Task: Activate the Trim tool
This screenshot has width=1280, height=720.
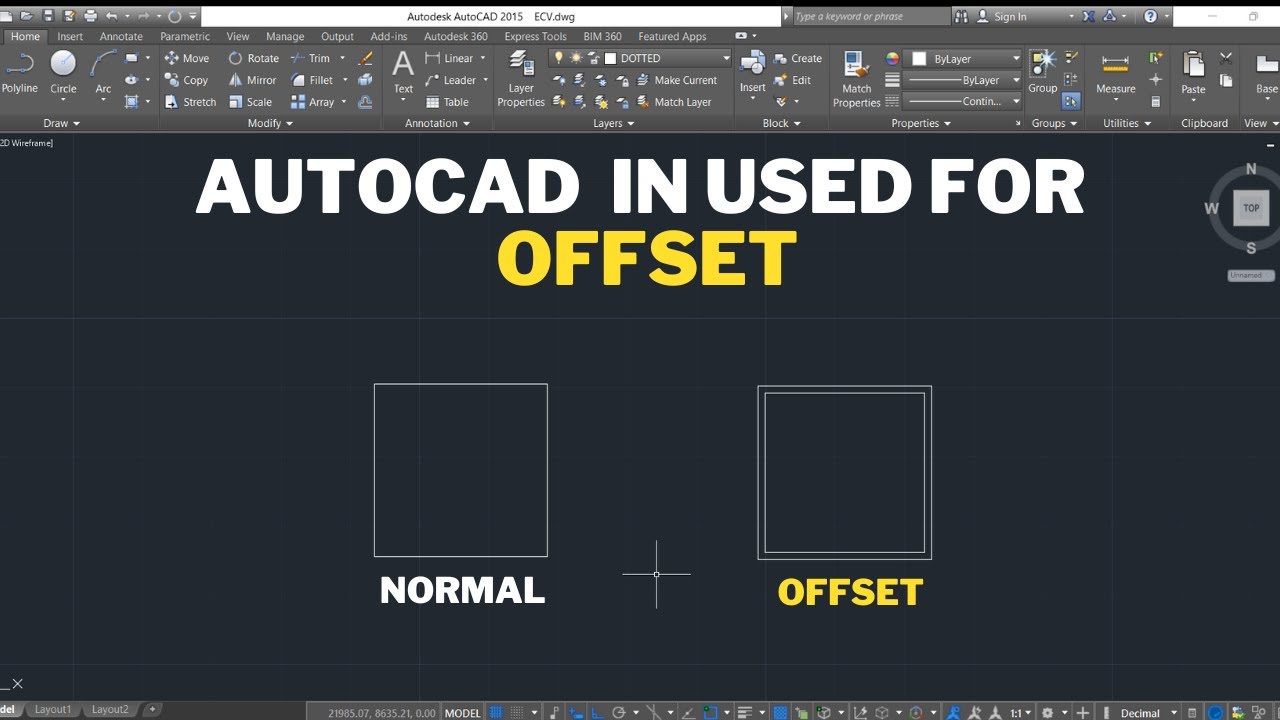Action: point(310,58)
